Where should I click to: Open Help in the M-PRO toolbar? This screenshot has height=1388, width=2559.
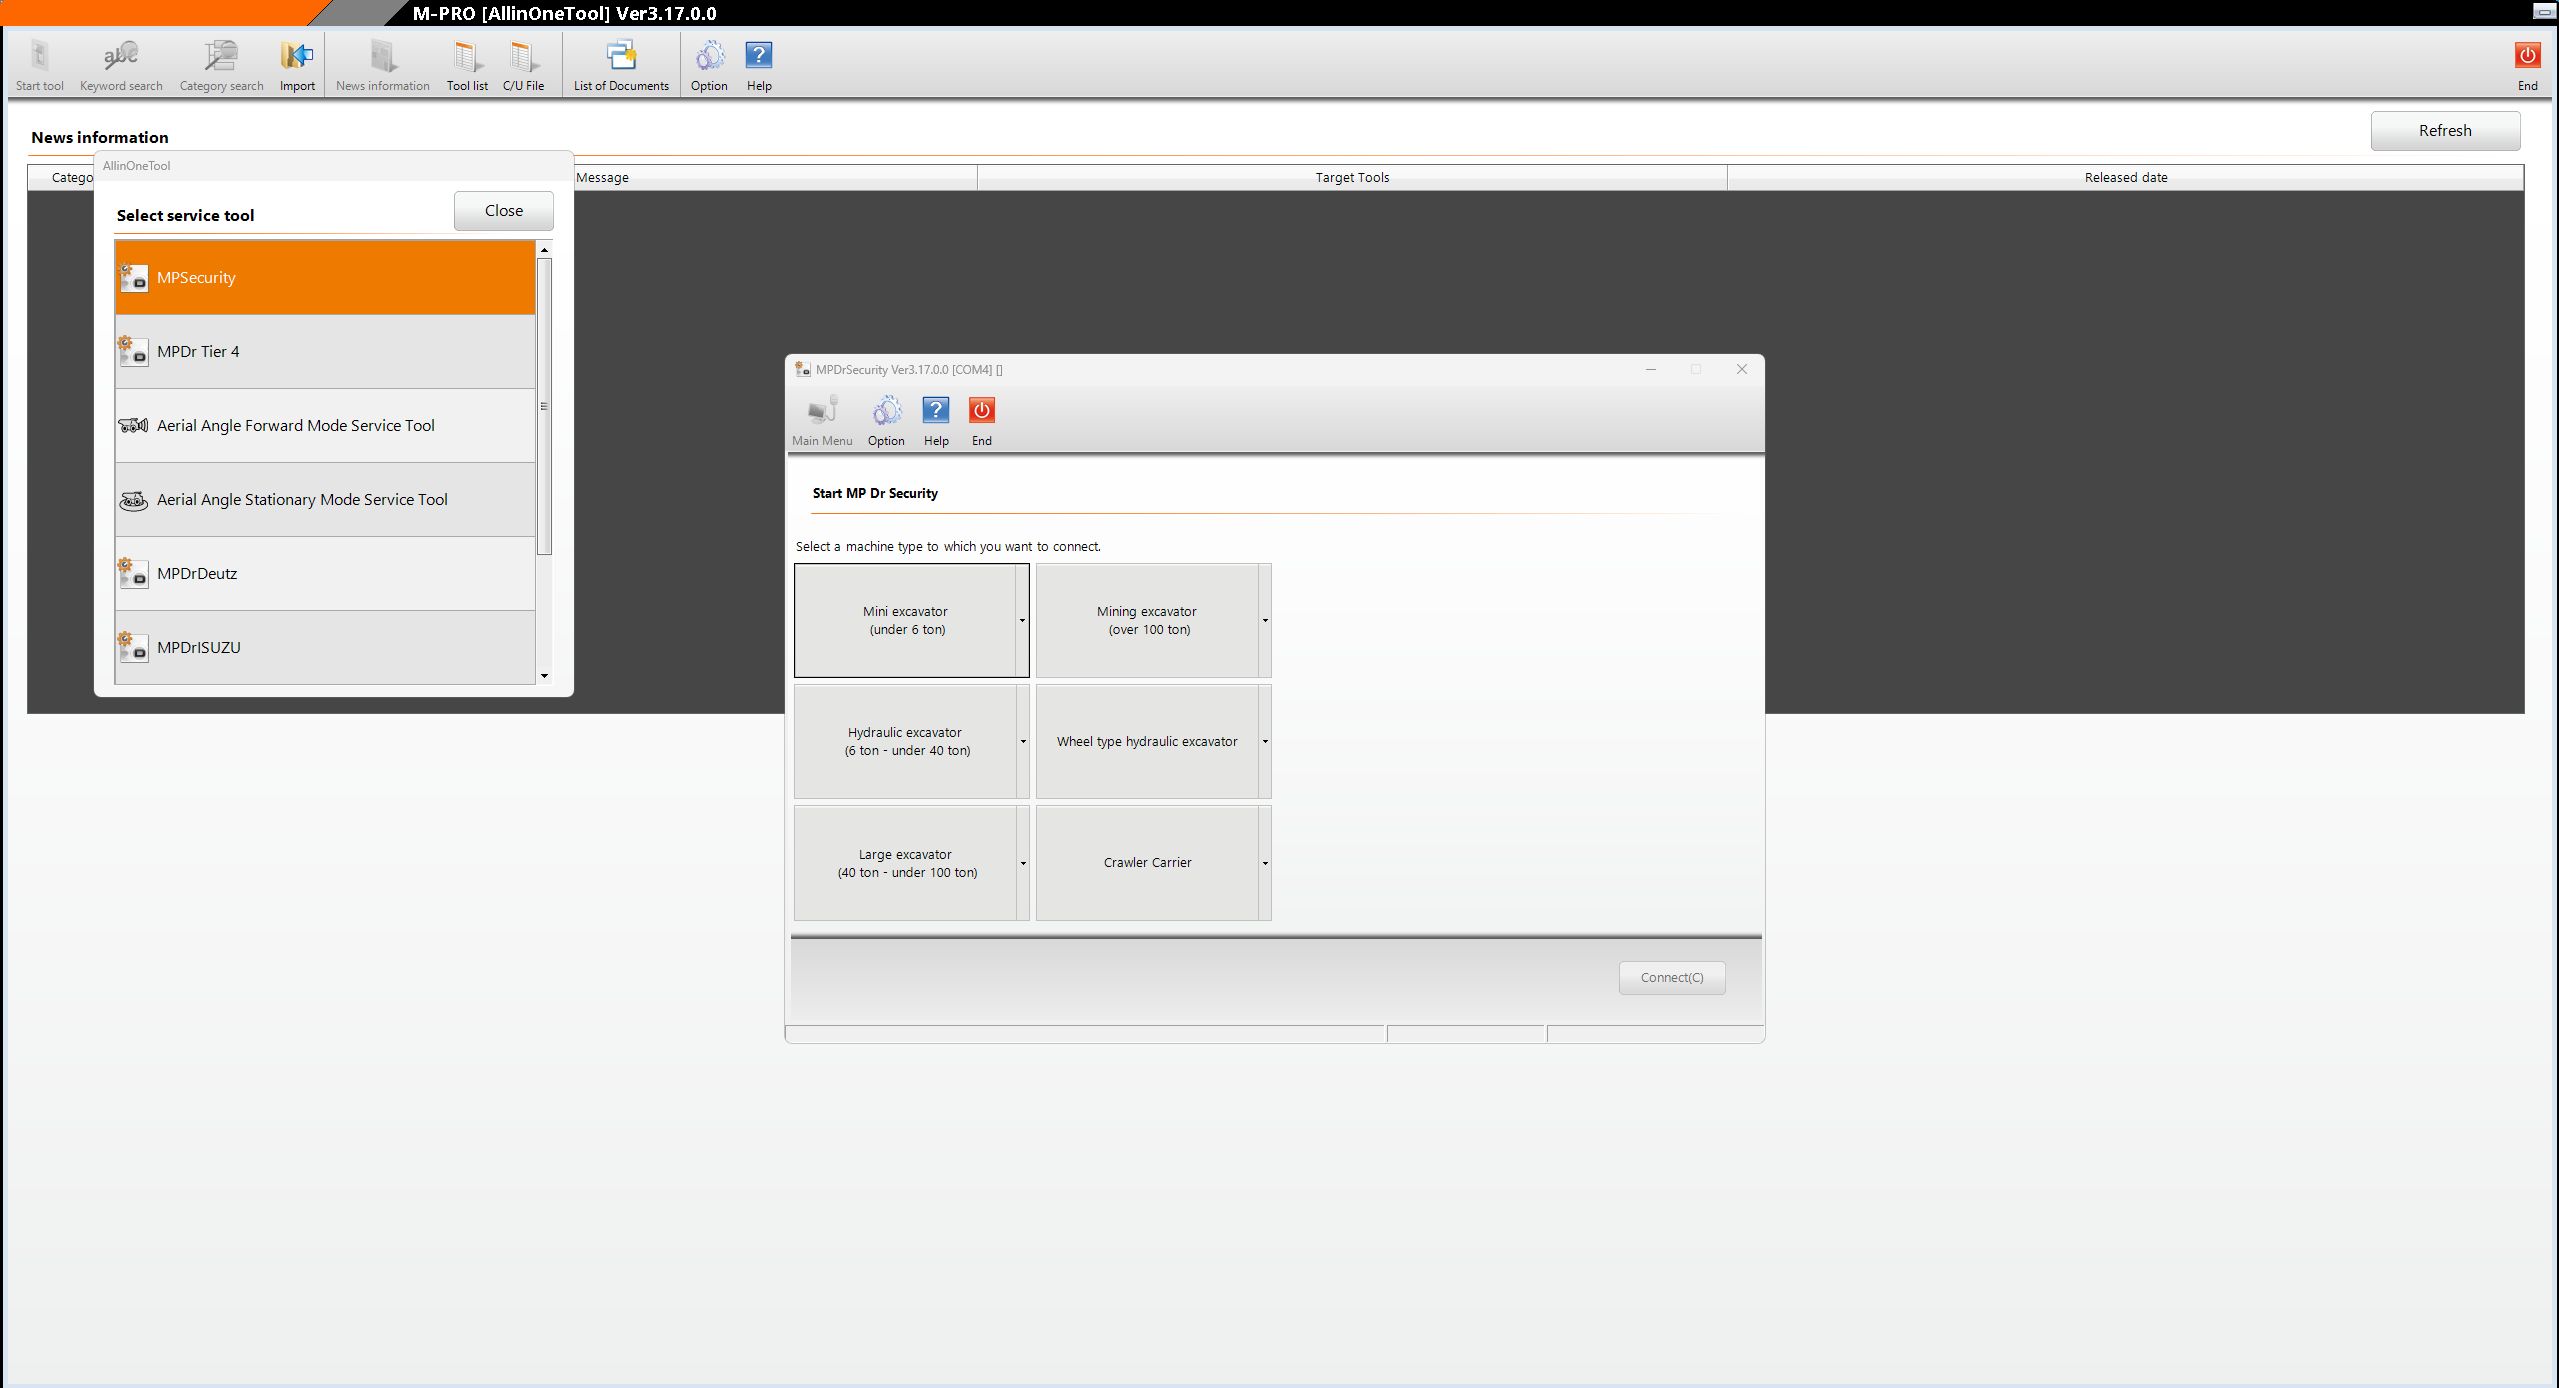click(759, 66)
